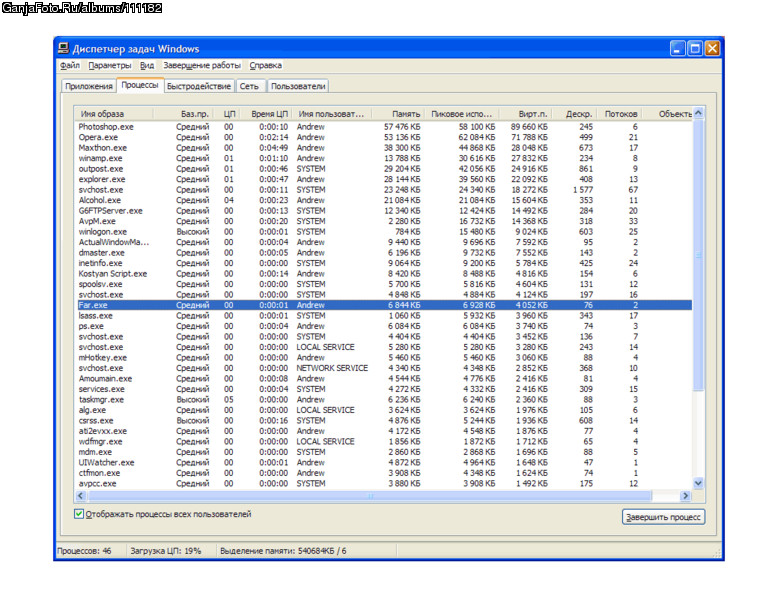Click the vertical scrollbar thumb
This screenshot has width=778, height=598.
[699, 255]
